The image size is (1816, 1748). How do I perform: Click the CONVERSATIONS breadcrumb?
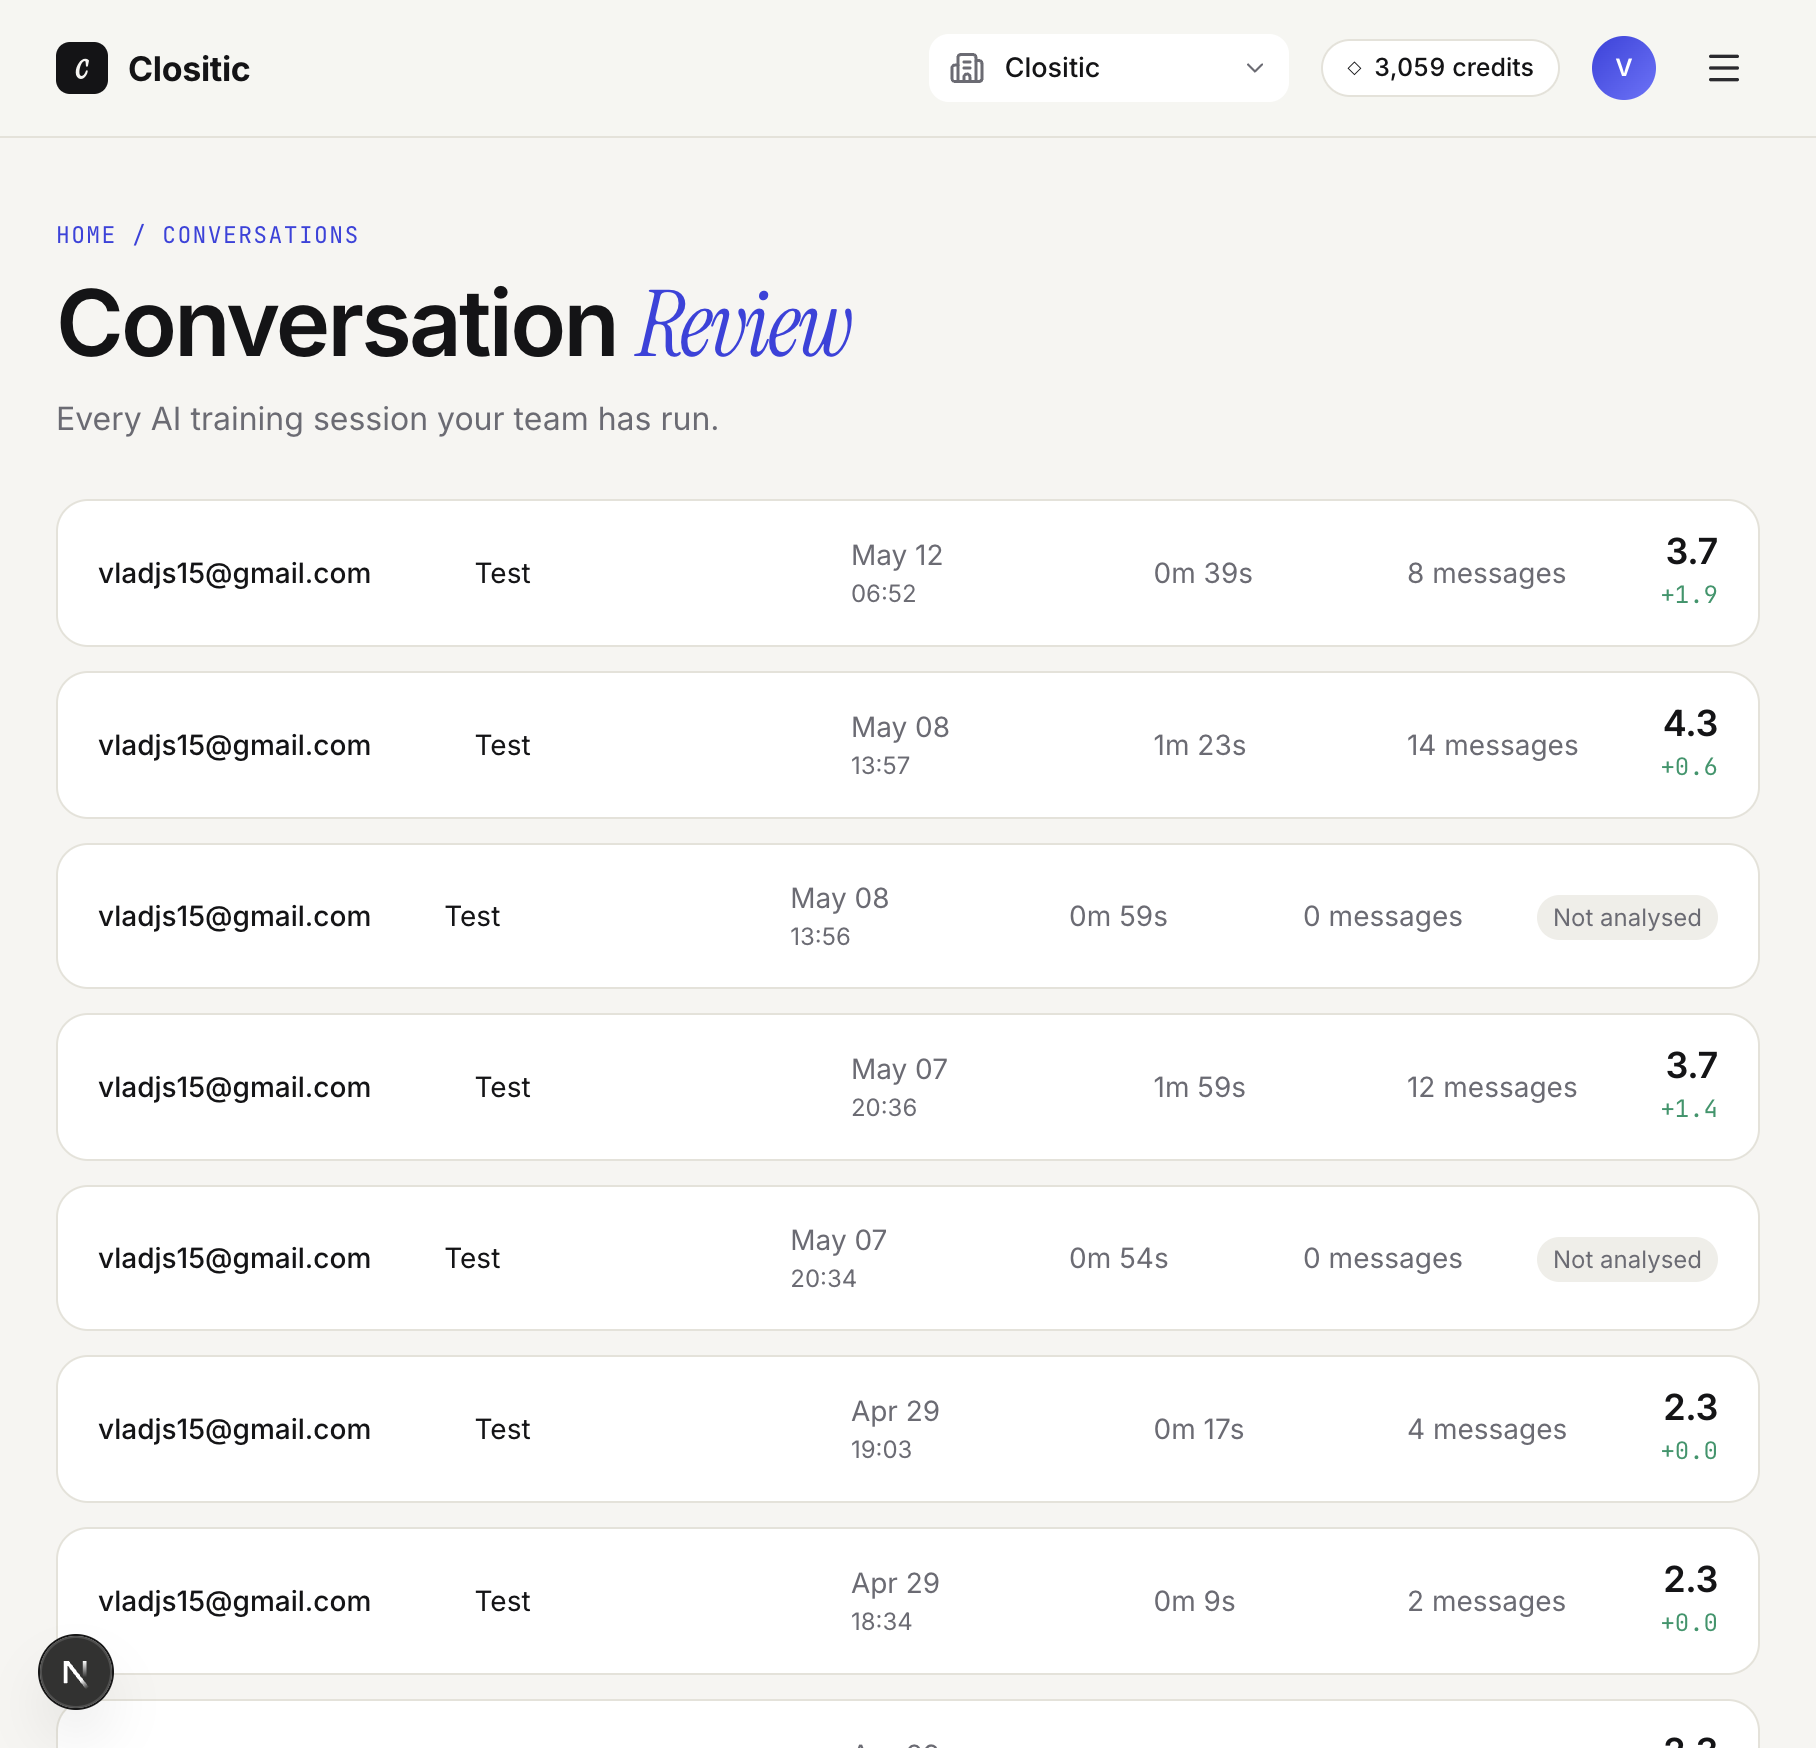pos(260,235)
